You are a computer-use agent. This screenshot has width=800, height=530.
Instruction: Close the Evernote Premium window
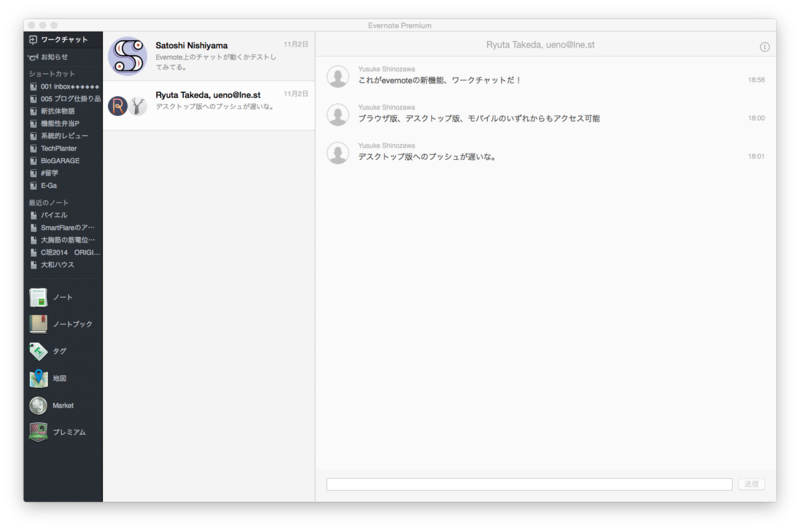(x=32, y=25)
